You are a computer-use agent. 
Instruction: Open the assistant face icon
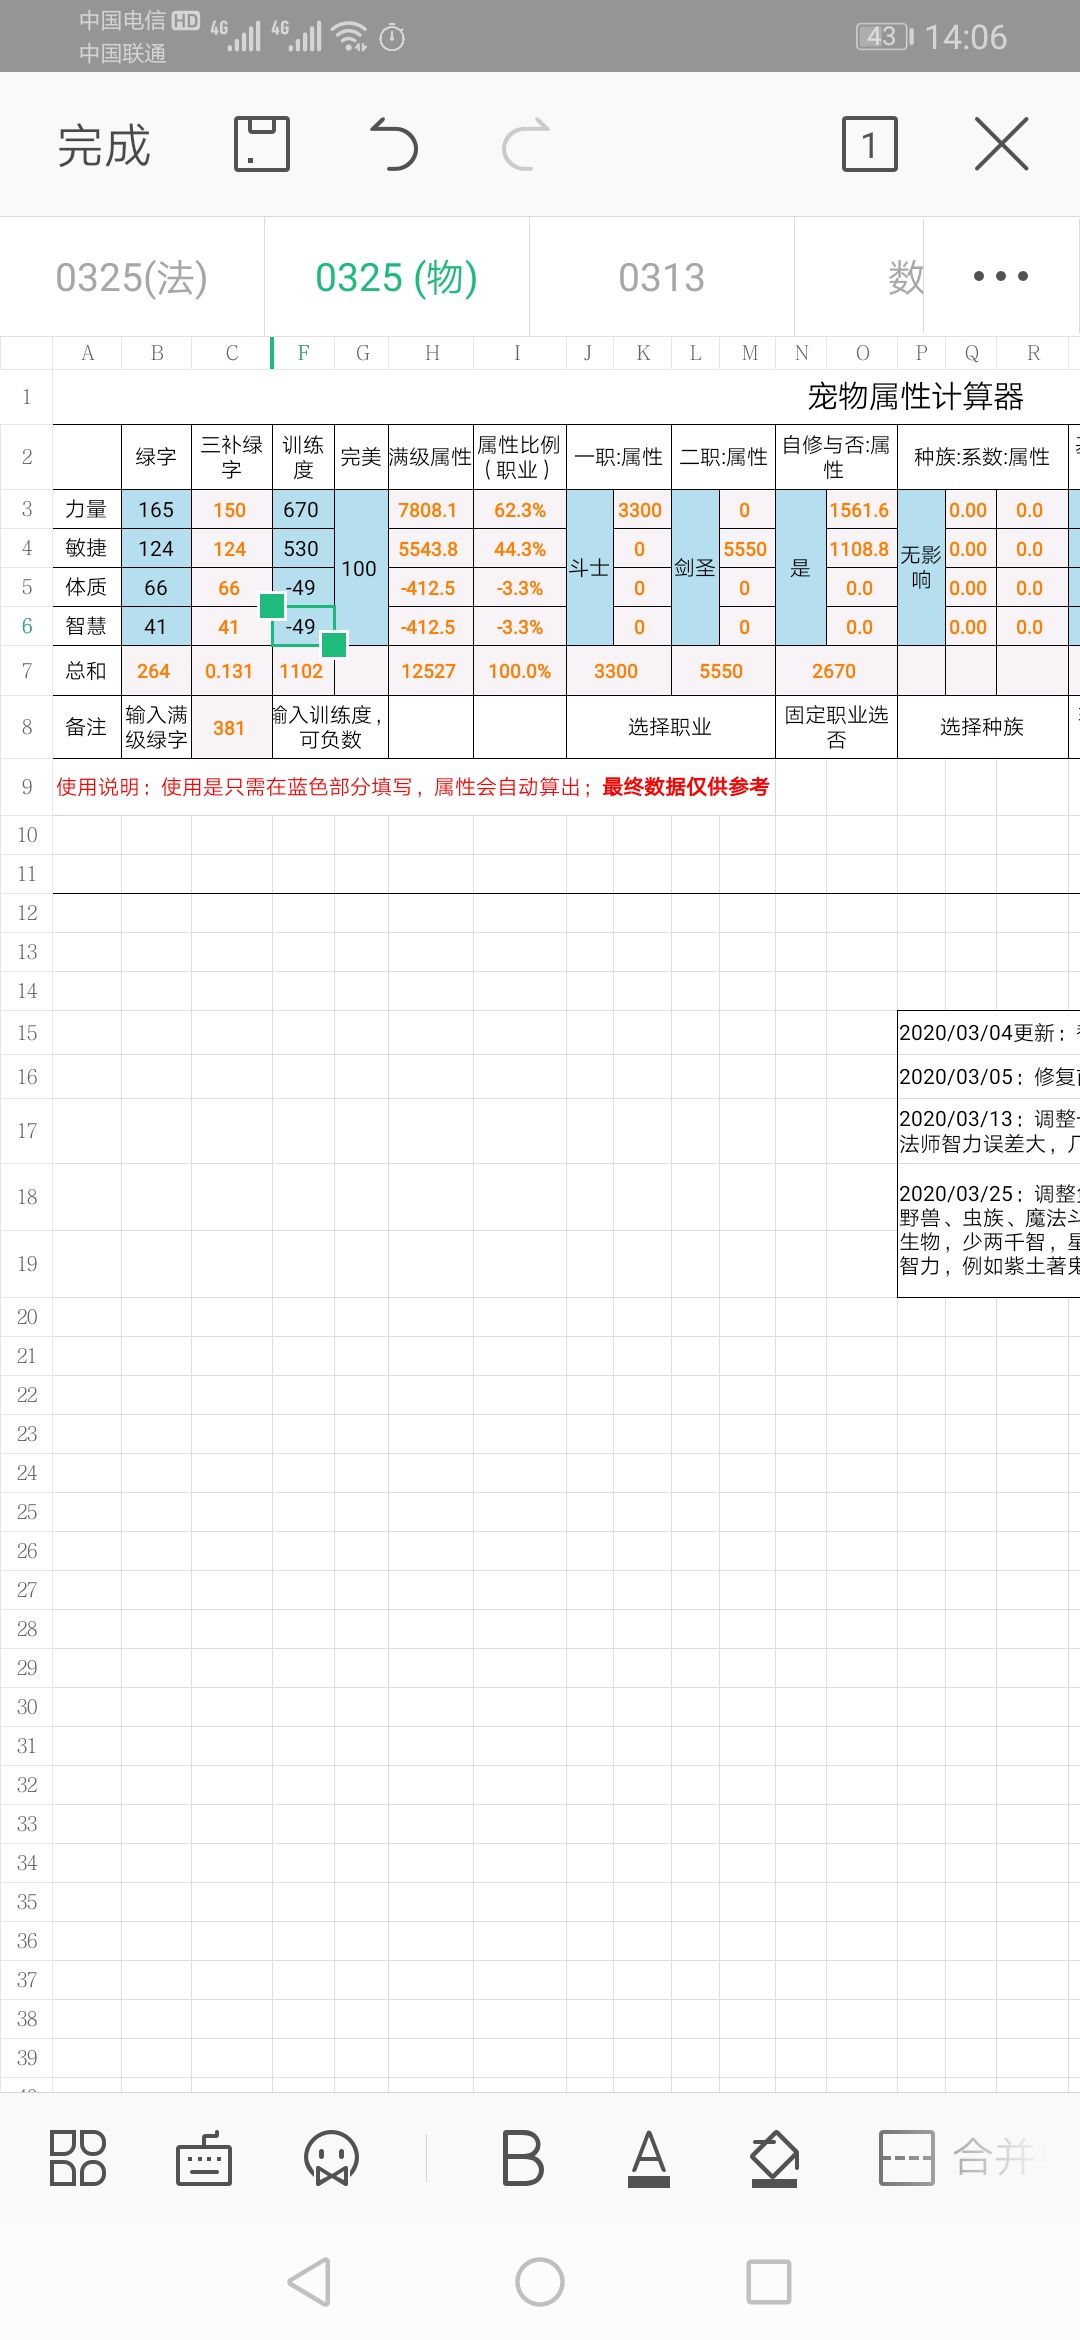(x=331, y=2157)
